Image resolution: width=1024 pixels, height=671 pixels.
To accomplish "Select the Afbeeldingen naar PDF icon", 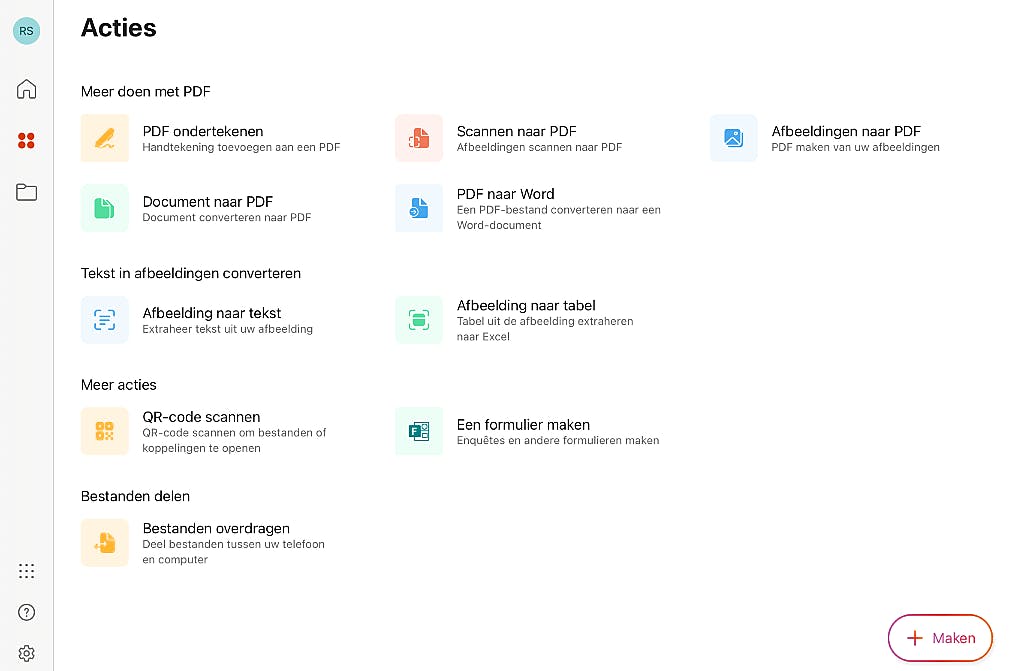I will [734, 139].
